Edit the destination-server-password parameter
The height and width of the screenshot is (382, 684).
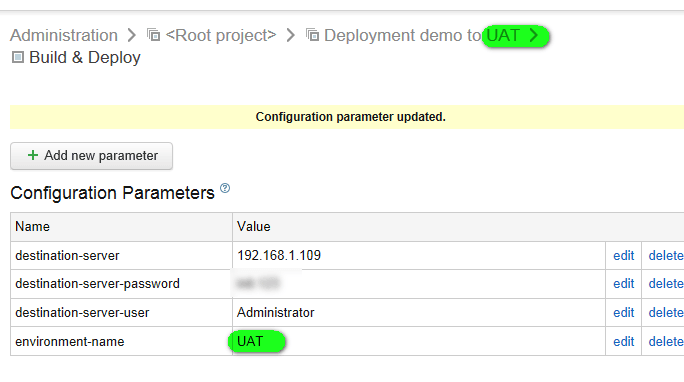coord(623,283)
